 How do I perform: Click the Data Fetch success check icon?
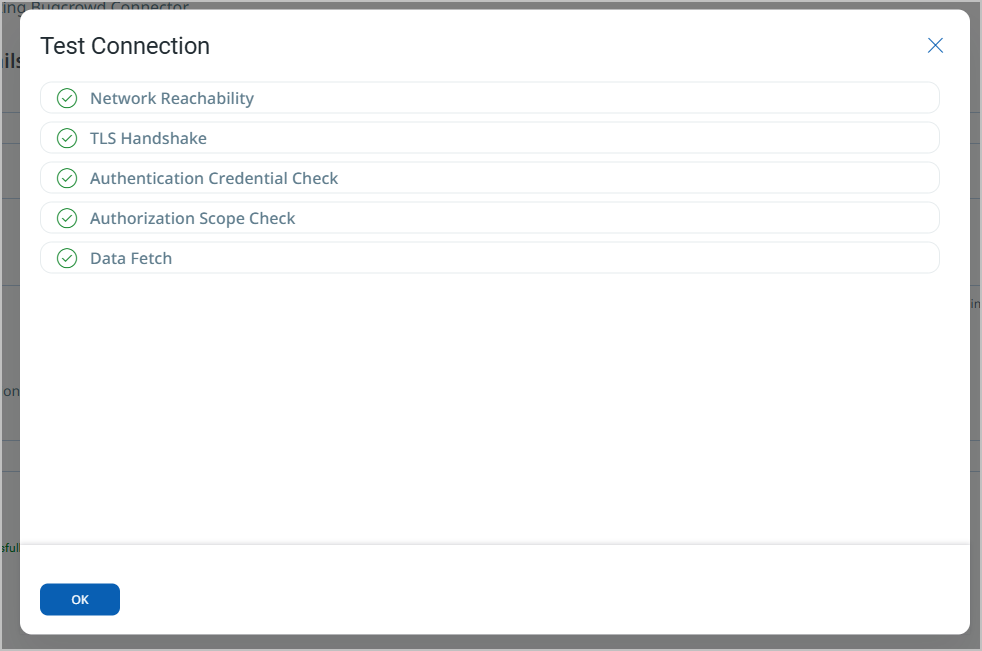pos(67,258)
